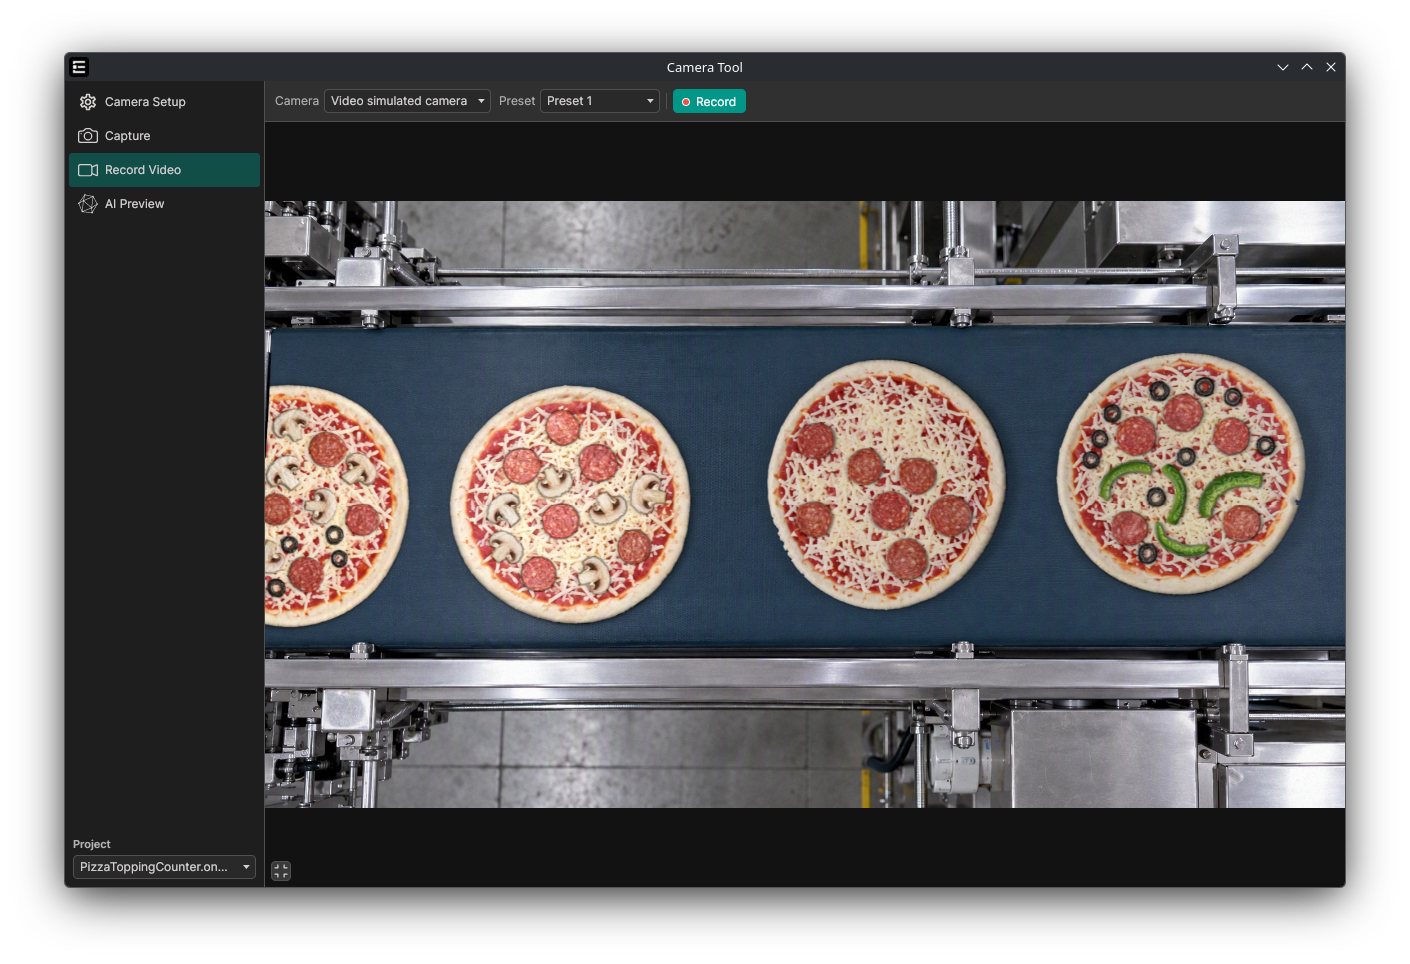Select the Record Video section
The height and width of the screenshot is (964, 1410).
tap(164, 170)
